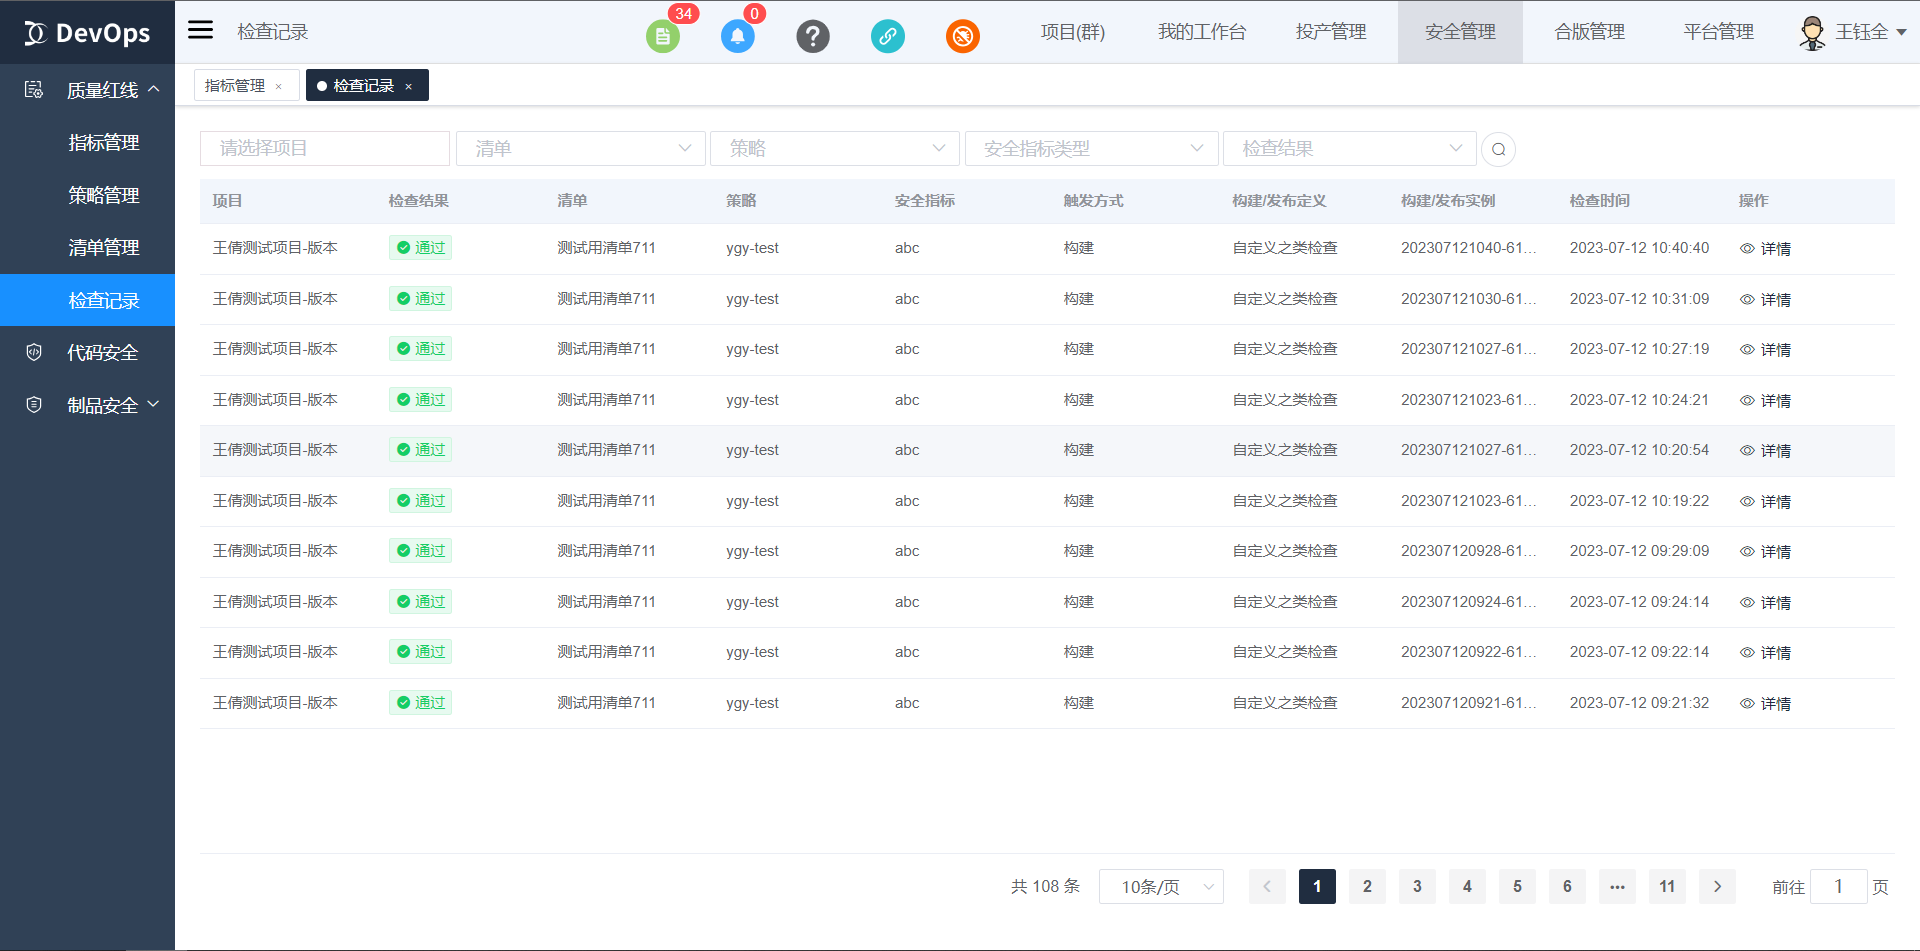Click the 质量红线 shield icon

click(33, 89)
